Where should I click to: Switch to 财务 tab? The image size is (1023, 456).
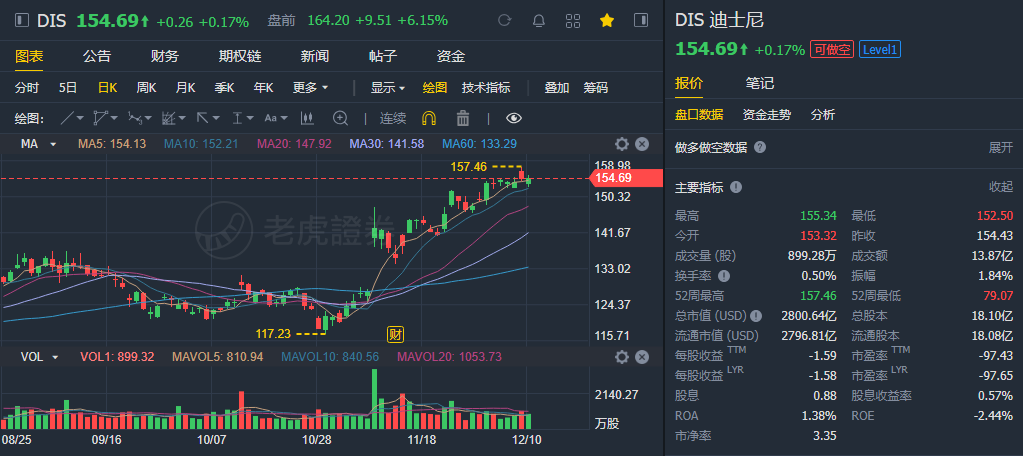pos(164,56)
